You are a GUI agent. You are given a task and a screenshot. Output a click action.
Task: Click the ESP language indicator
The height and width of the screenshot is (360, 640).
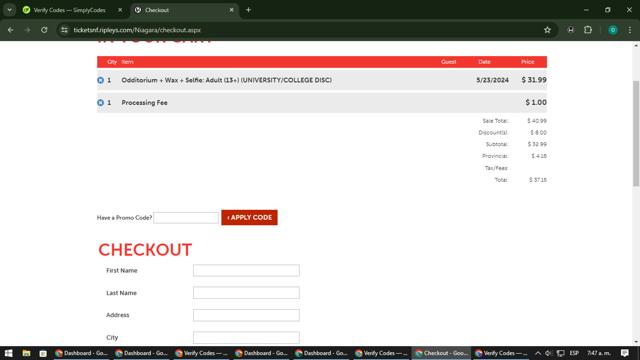(x=574, y=353)
